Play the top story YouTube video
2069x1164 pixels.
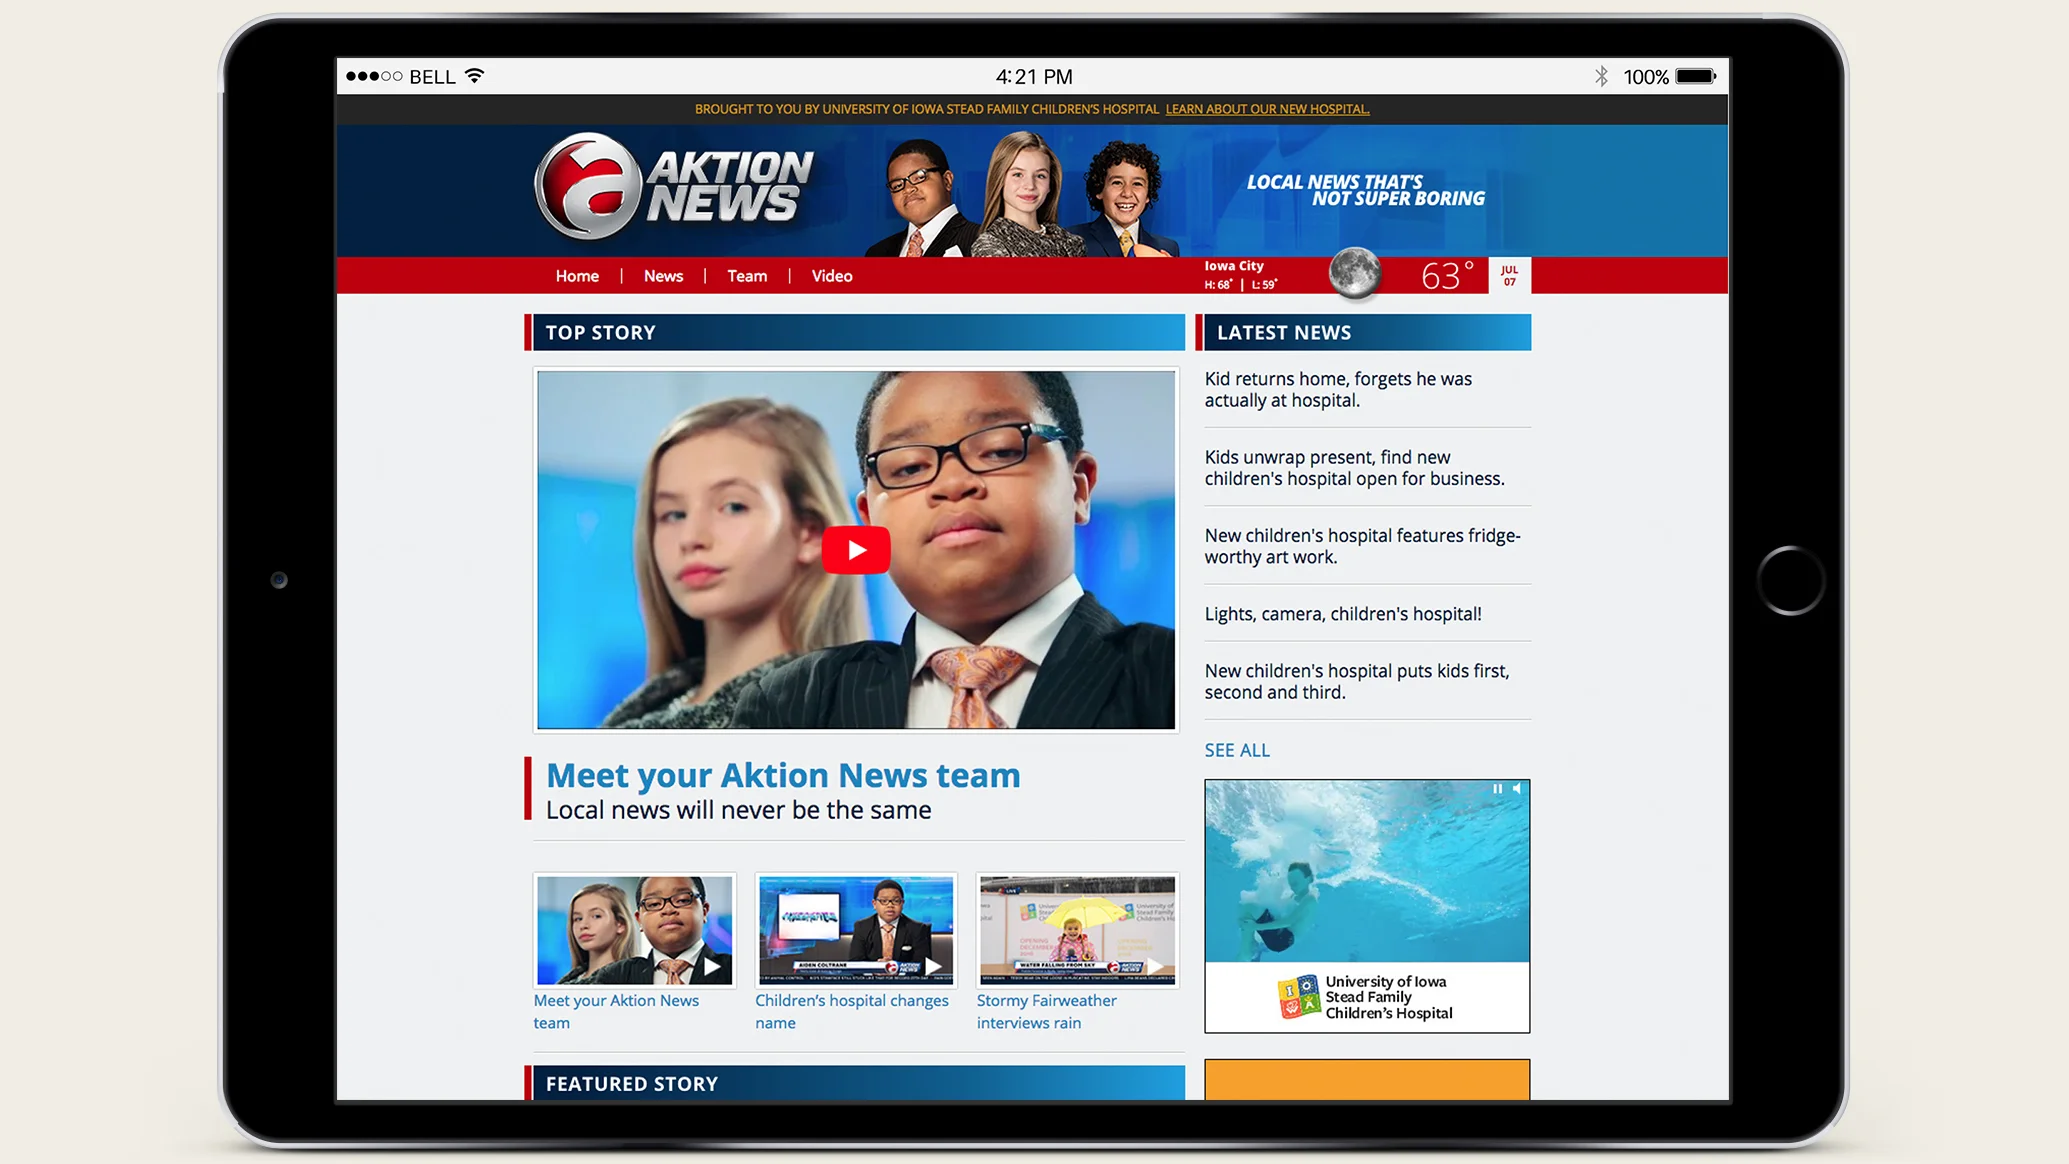[856, 550]
